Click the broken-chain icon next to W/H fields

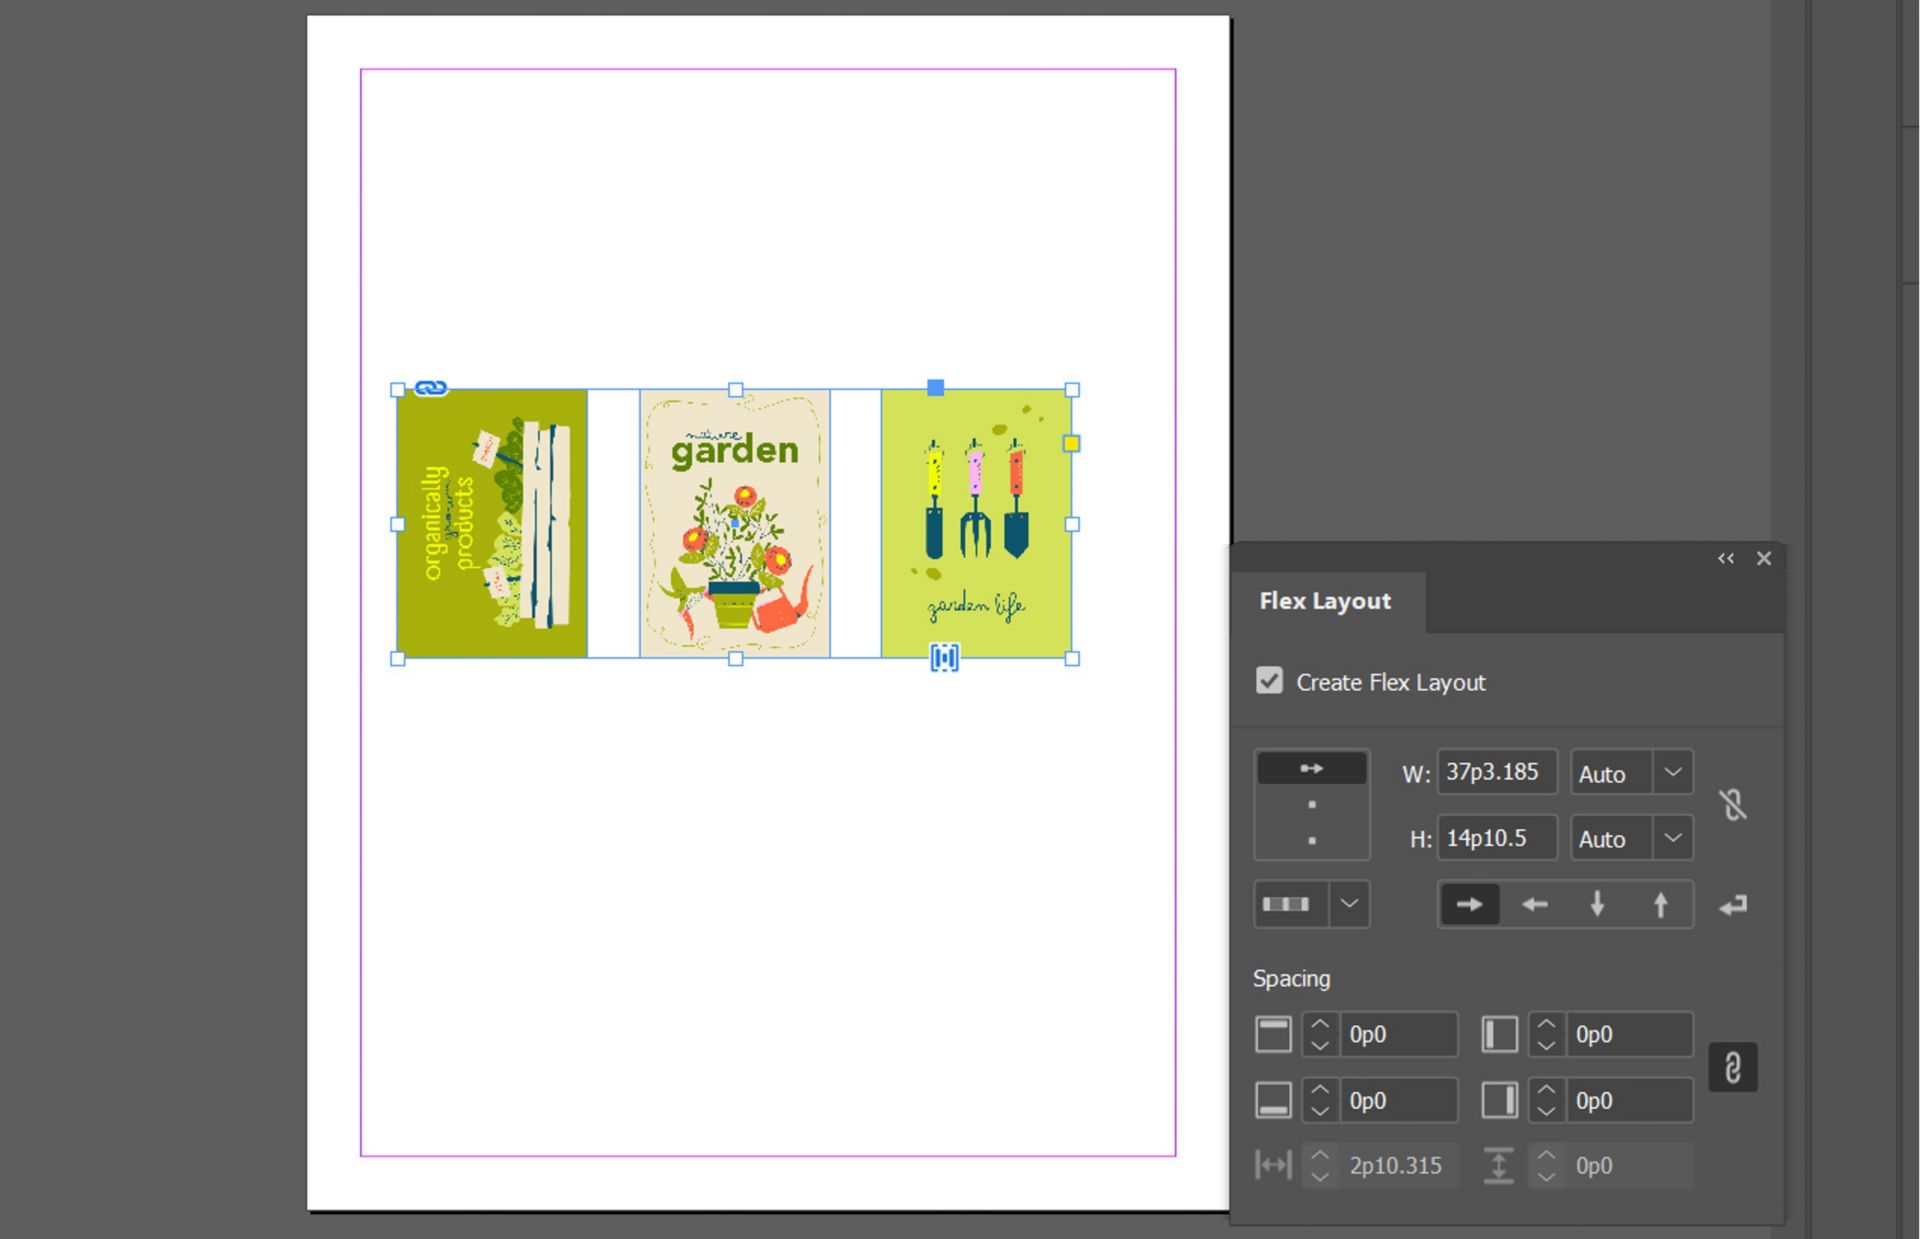coord(1733,805)
